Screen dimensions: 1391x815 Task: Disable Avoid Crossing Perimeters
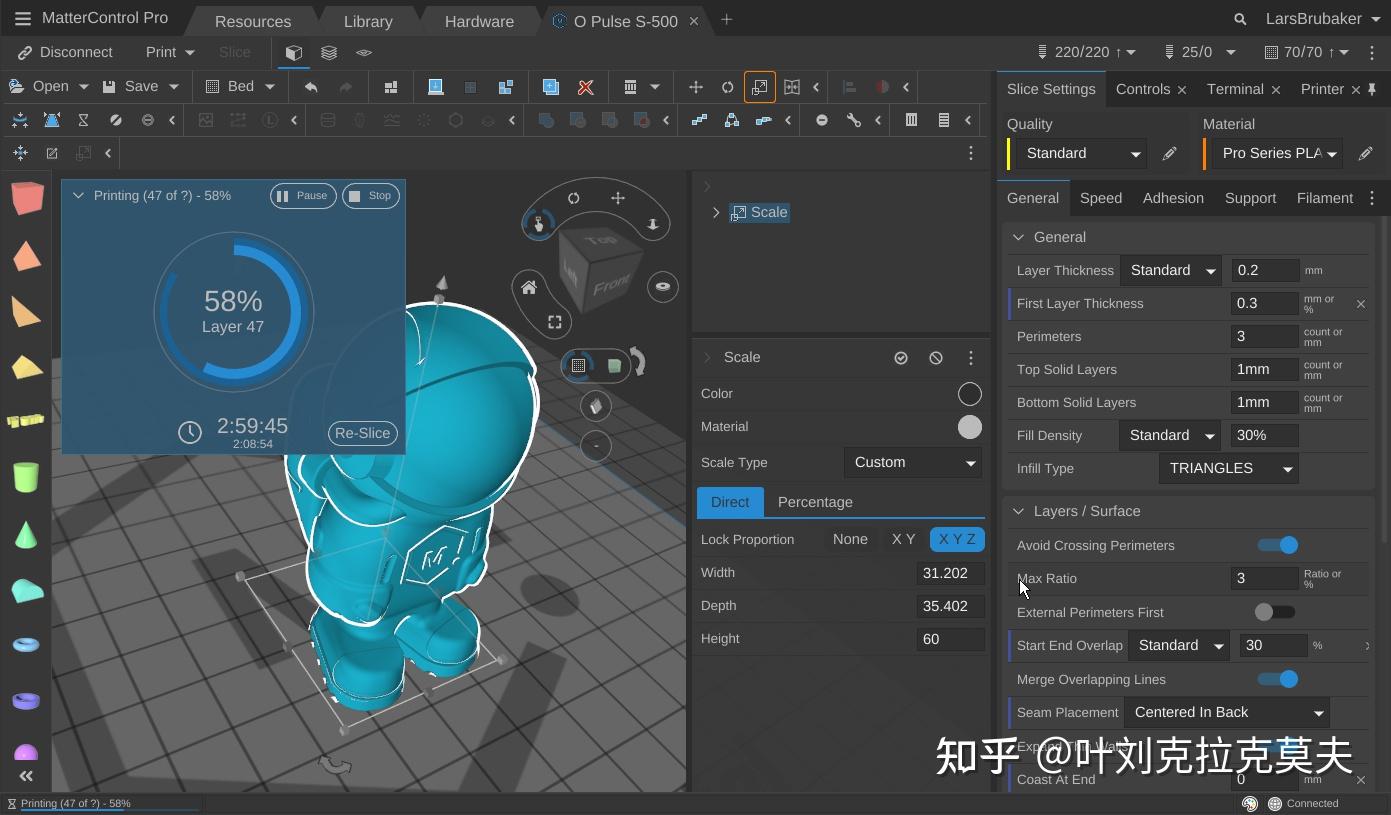point(1277,545)
